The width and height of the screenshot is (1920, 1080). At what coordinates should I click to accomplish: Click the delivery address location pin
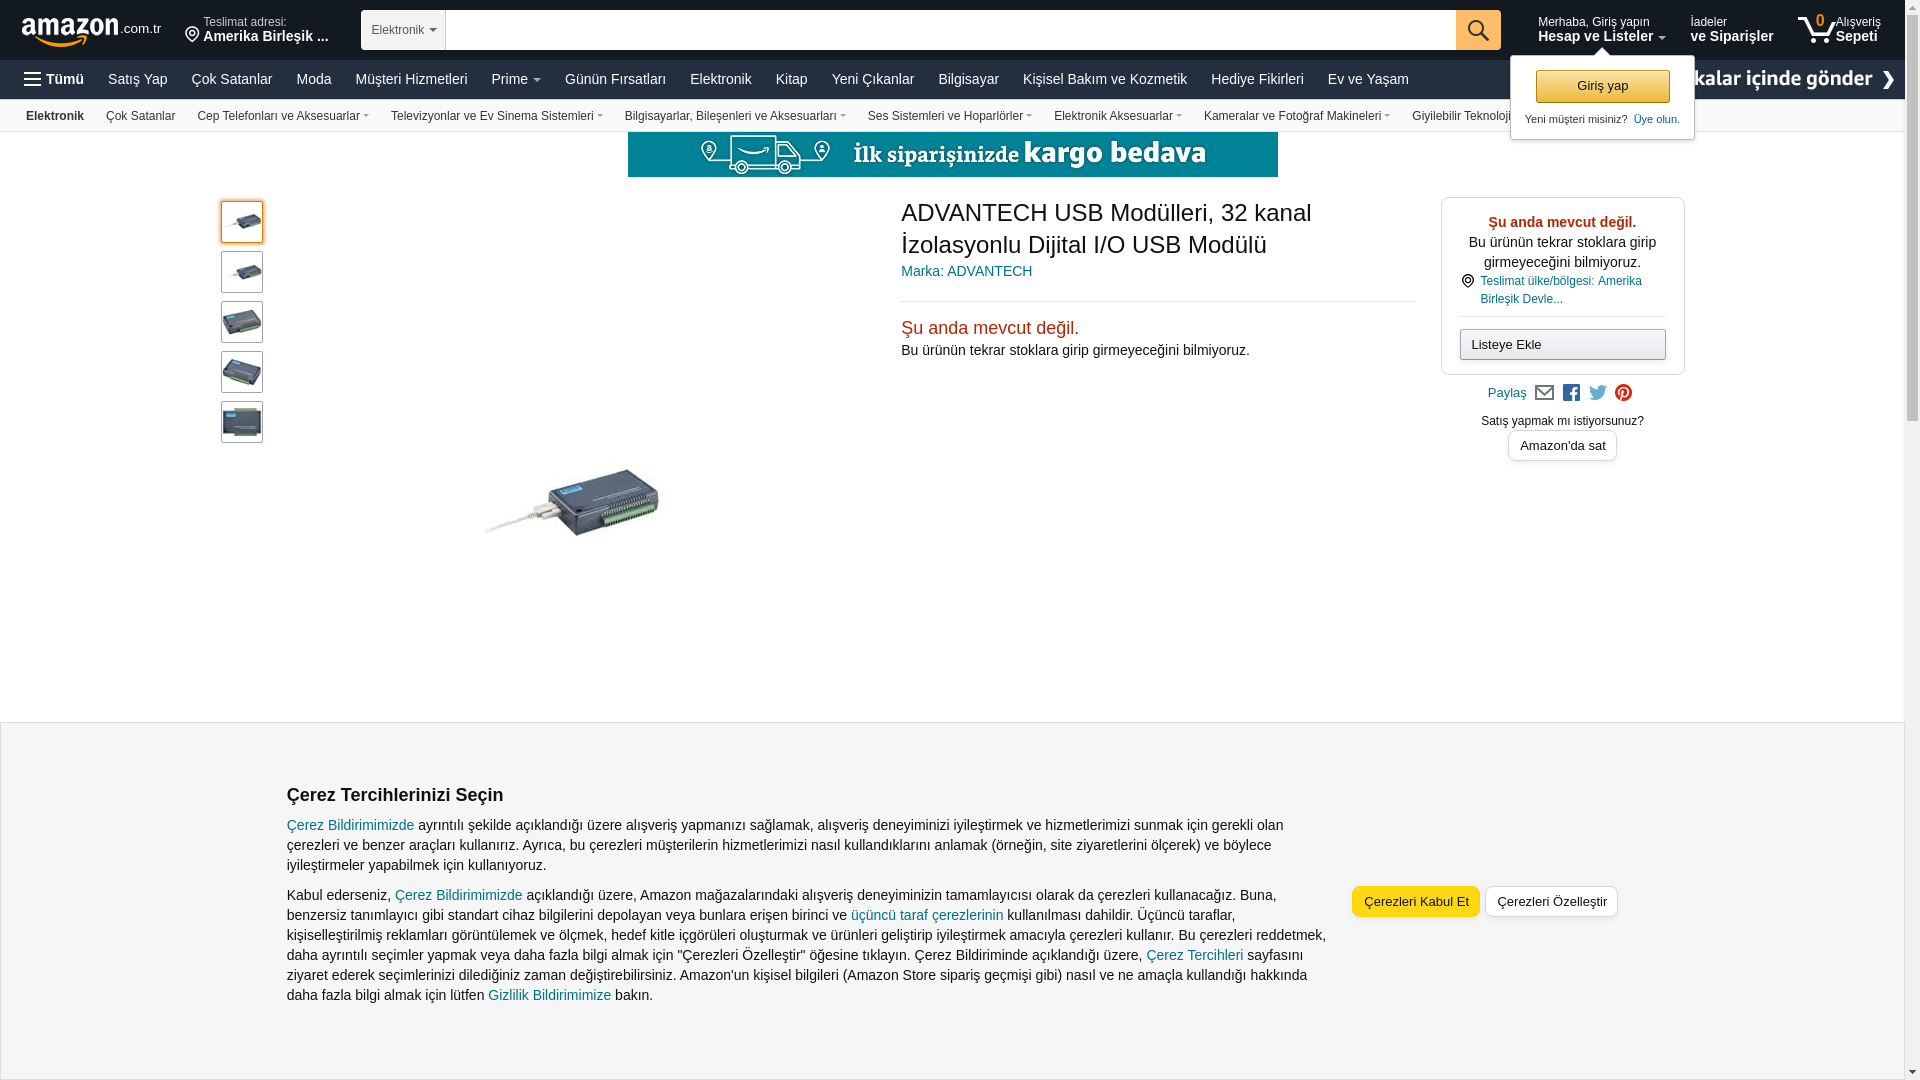click(x=192, y=35)
